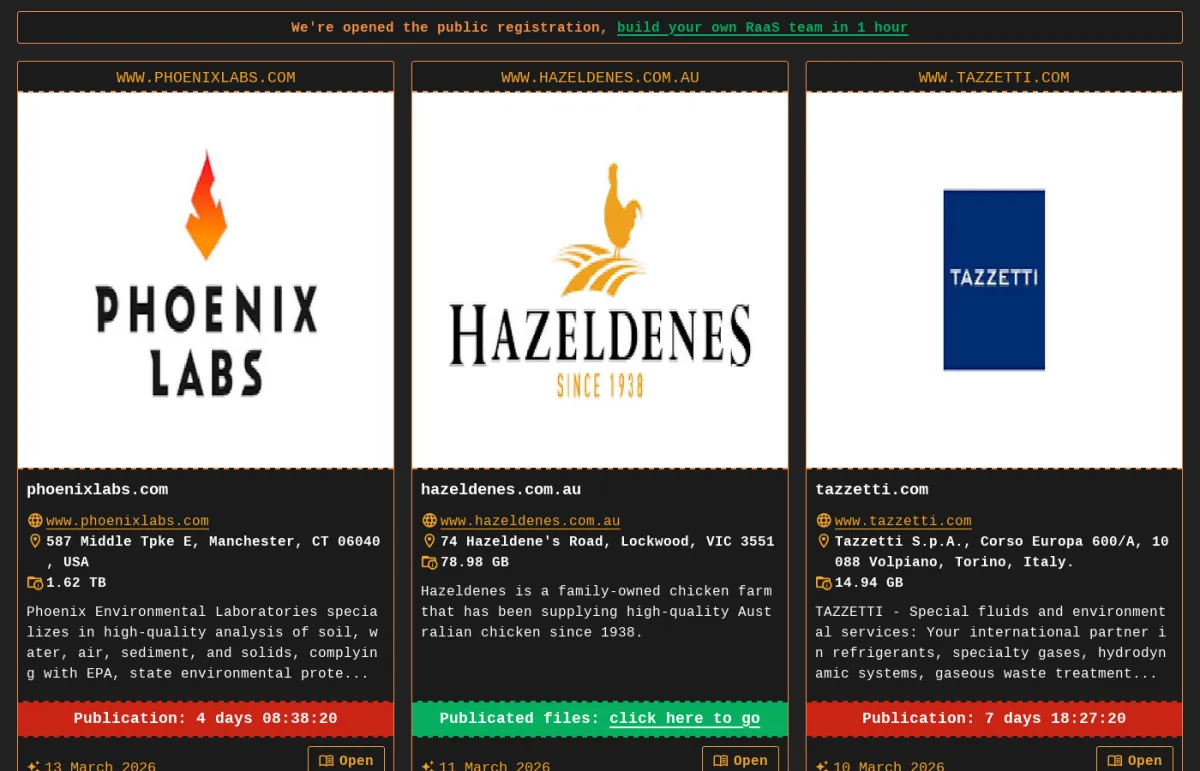Click the 'Publication: 4 days 08:38:20' banner
This screenshot has height=771, width=1200.
point(206,719)
